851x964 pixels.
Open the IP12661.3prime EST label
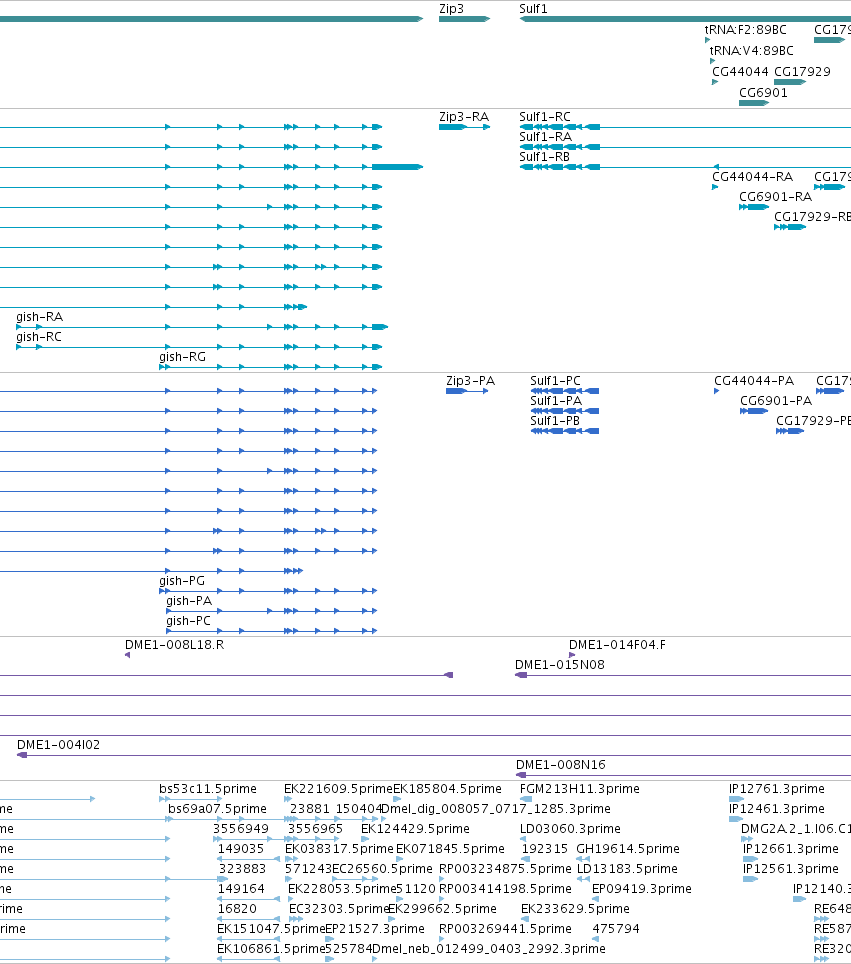coord(791,848)
